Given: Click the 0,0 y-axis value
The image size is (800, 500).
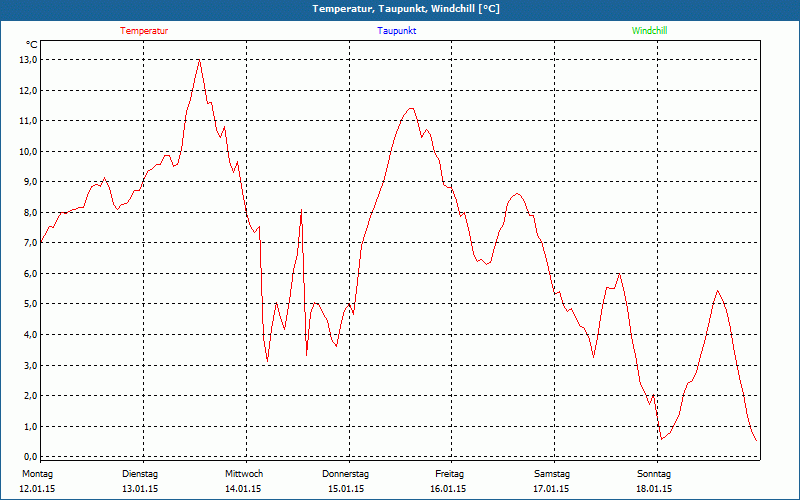Looking at the screenshot, I should pyautogui.click(x=31, y=457).
